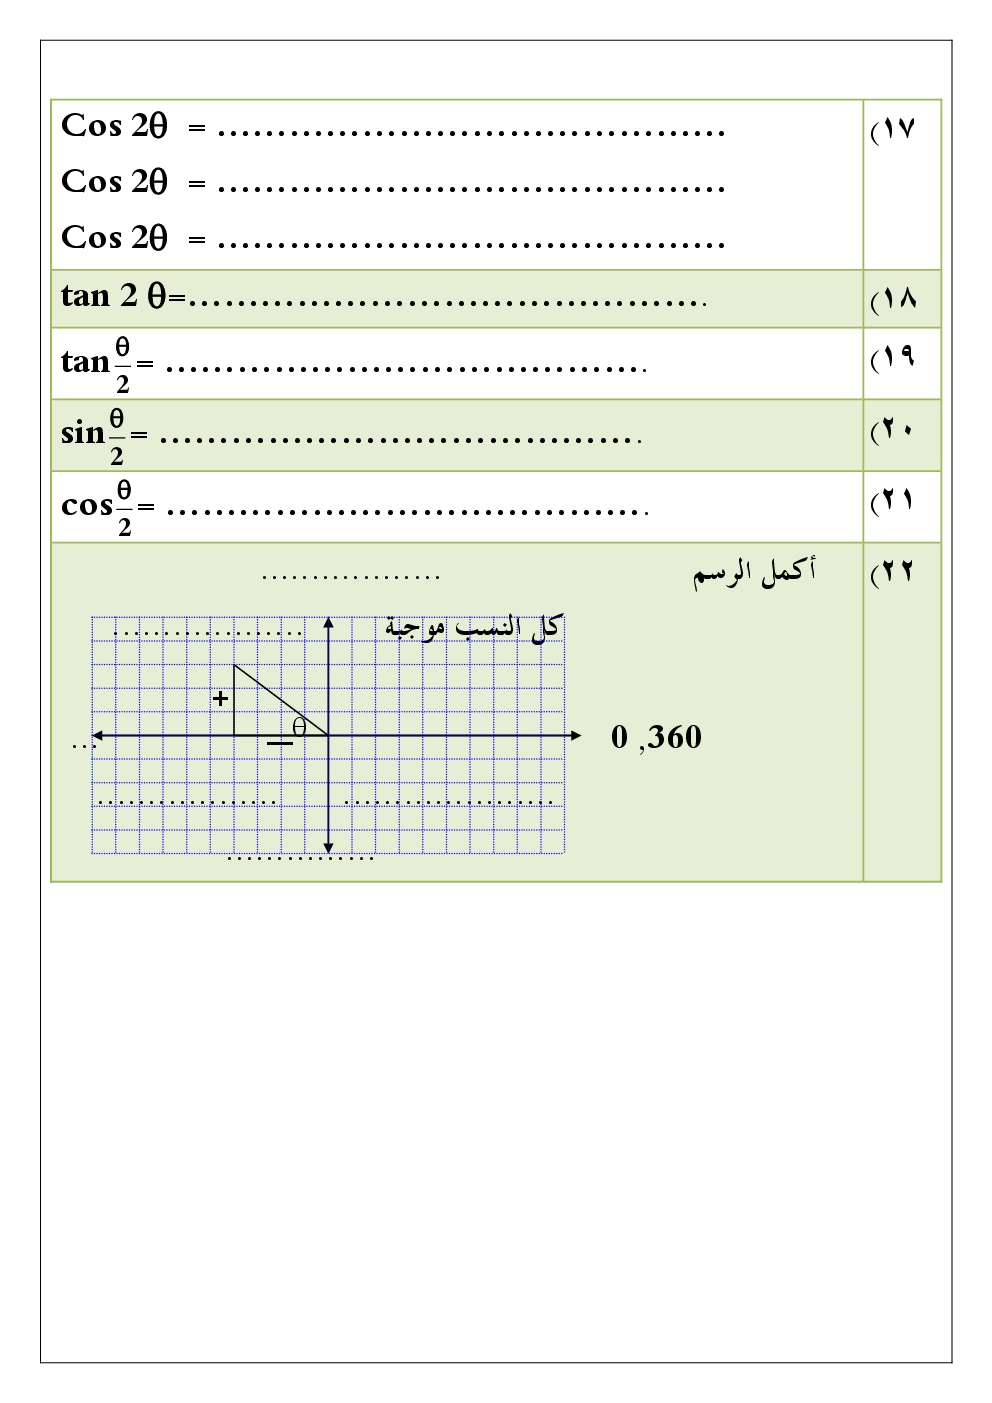Screen dimensions: 992x1403
Task: Click the Arabic heading أكمل الرسم
Action: [x=755, y=573]
